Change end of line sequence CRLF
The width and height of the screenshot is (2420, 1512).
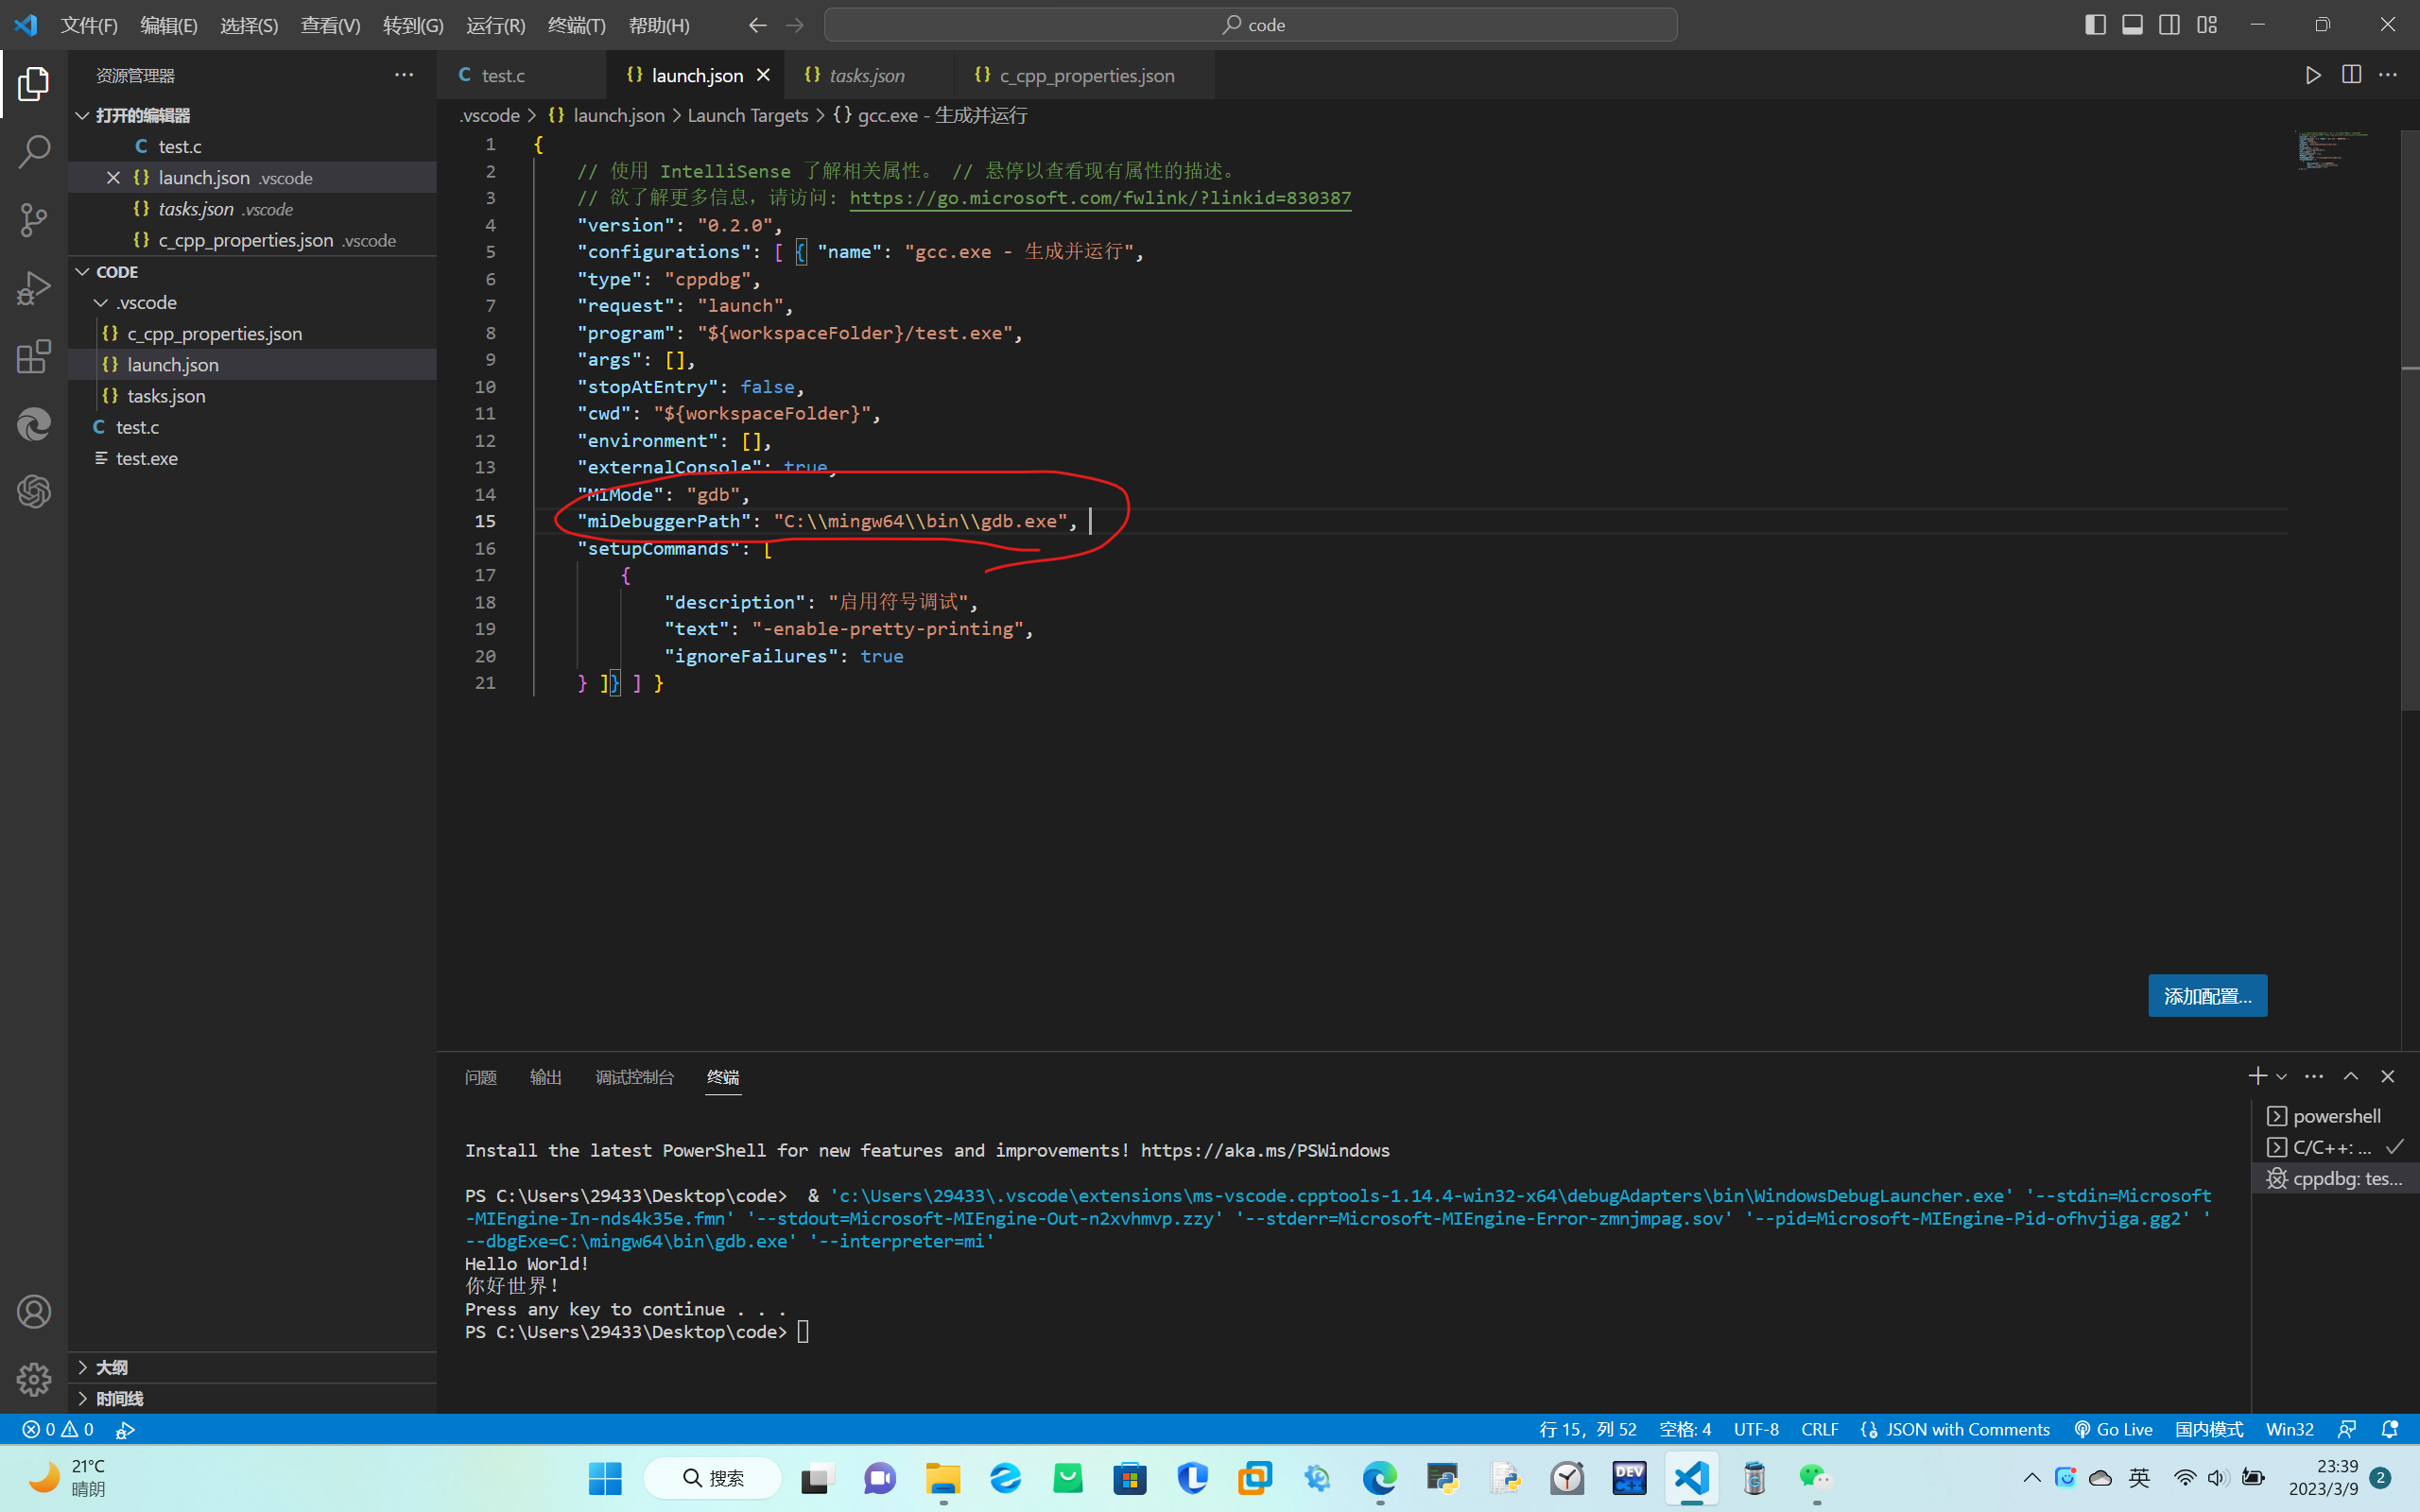[x=1819, y=1429]
